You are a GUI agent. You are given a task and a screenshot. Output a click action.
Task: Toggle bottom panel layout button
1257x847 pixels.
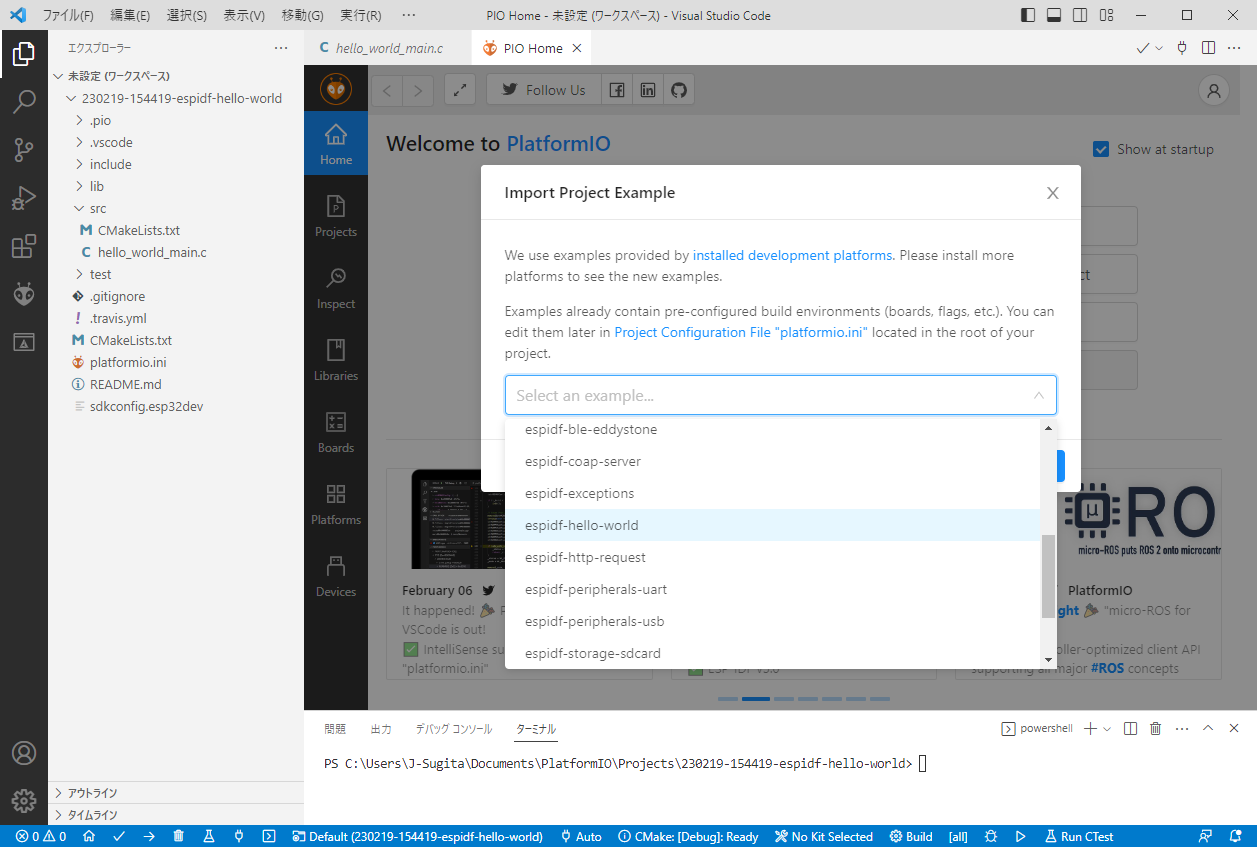(1054, 15)
